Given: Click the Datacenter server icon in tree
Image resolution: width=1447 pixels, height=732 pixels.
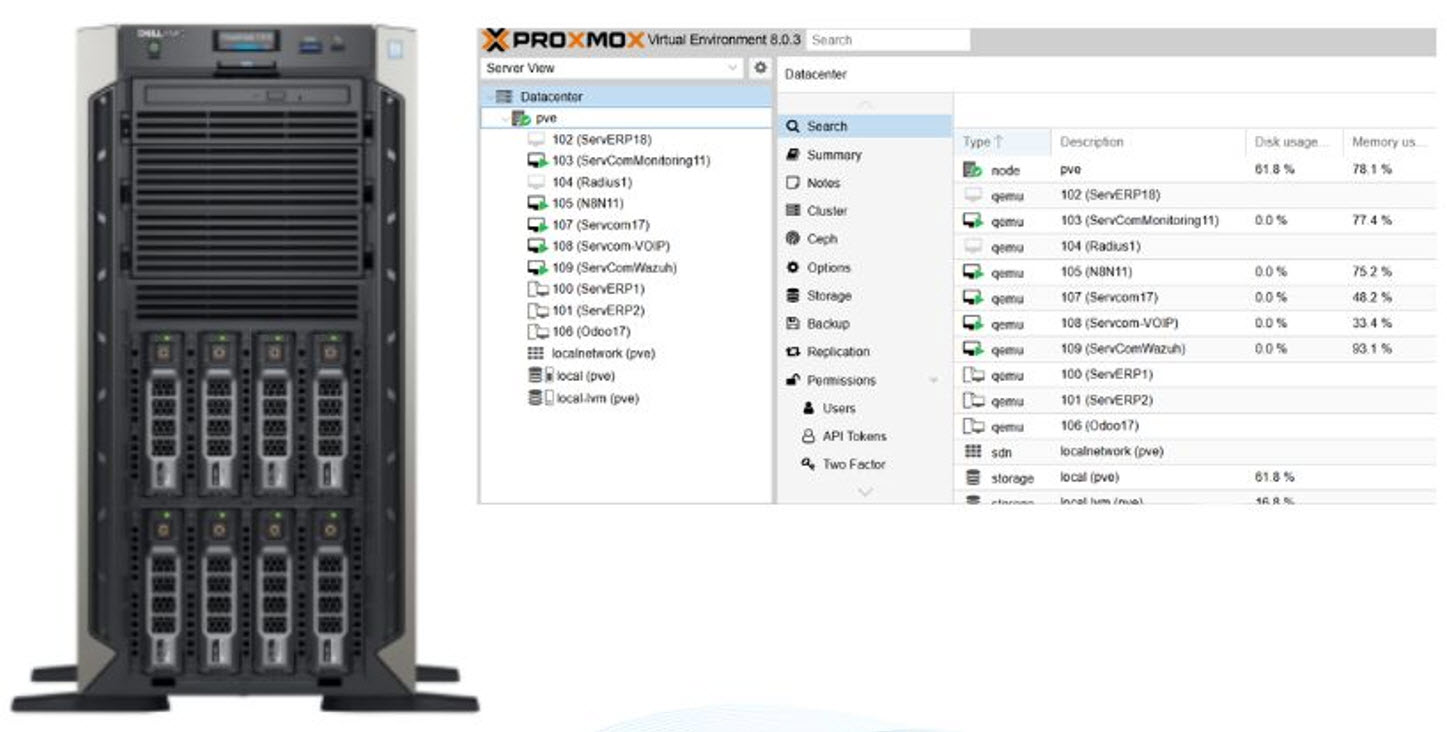Looking at the screenshot, I should tap(504, 97).
